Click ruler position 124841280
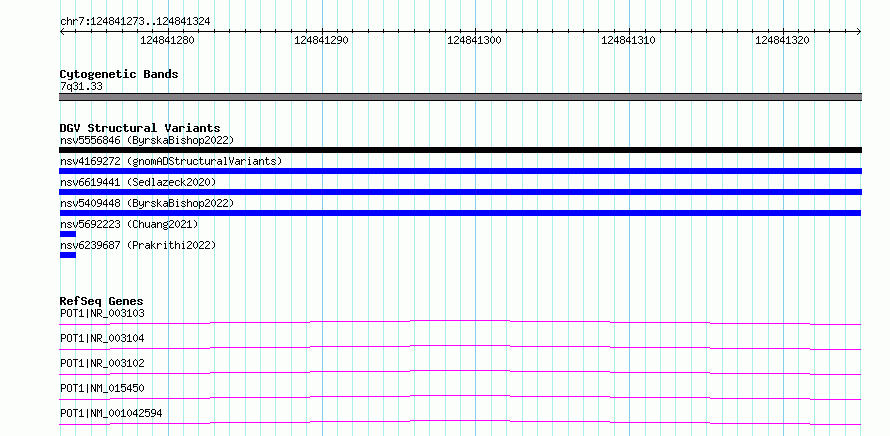Screen dimensions: 890x436 [x=167, y=40]
